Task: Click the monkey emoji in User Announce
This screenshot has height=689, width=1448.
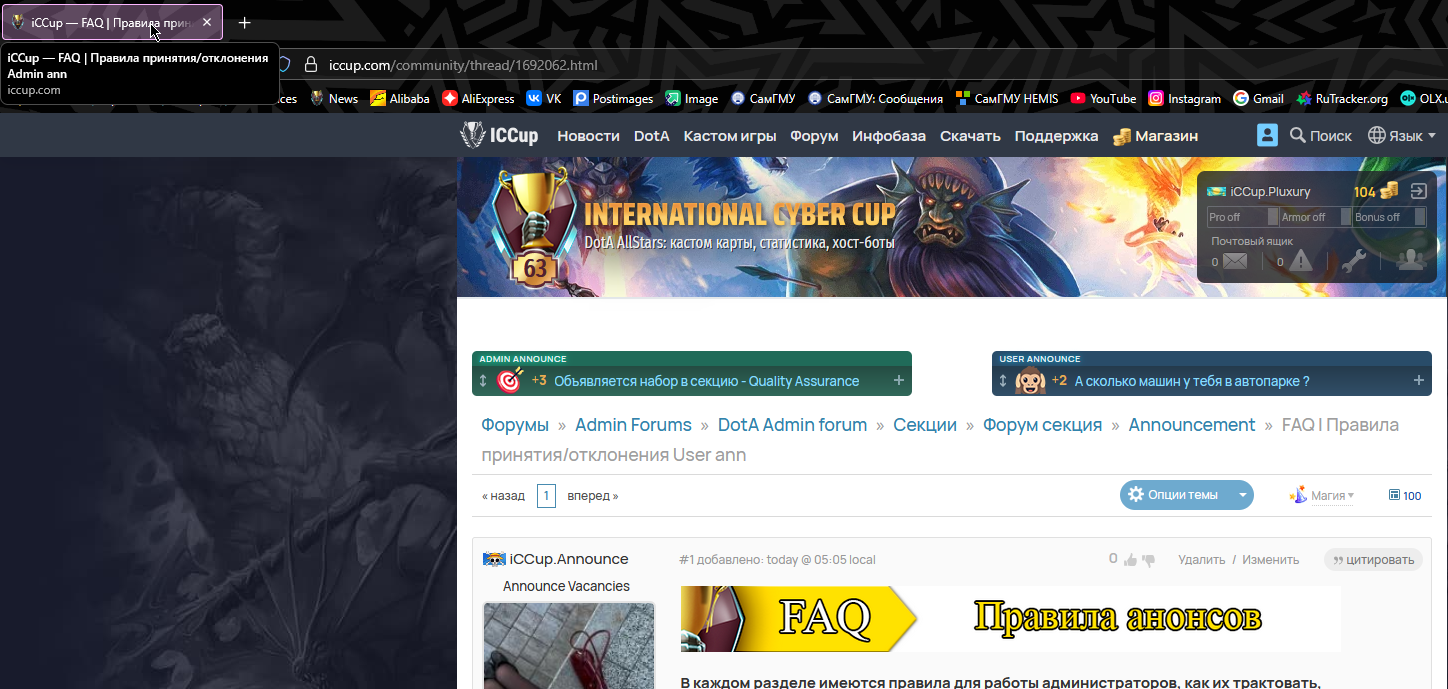Action: pos(1030,381)
